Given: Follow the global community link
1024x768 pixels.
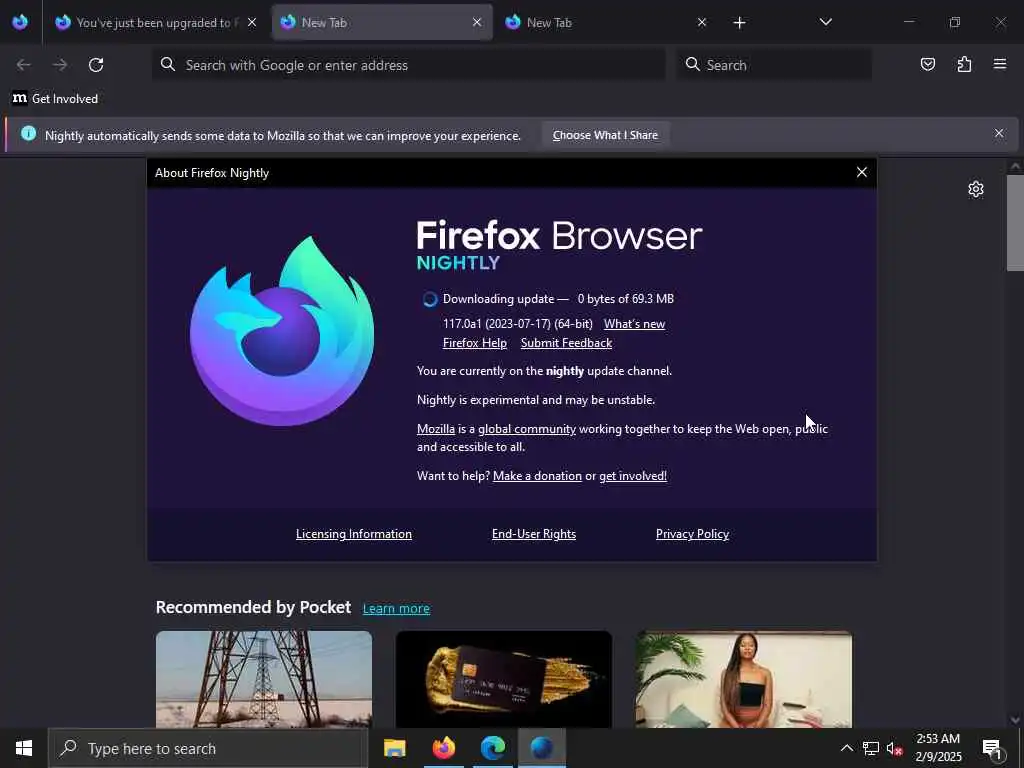Looking at the screenshot, I should (526, 429).
